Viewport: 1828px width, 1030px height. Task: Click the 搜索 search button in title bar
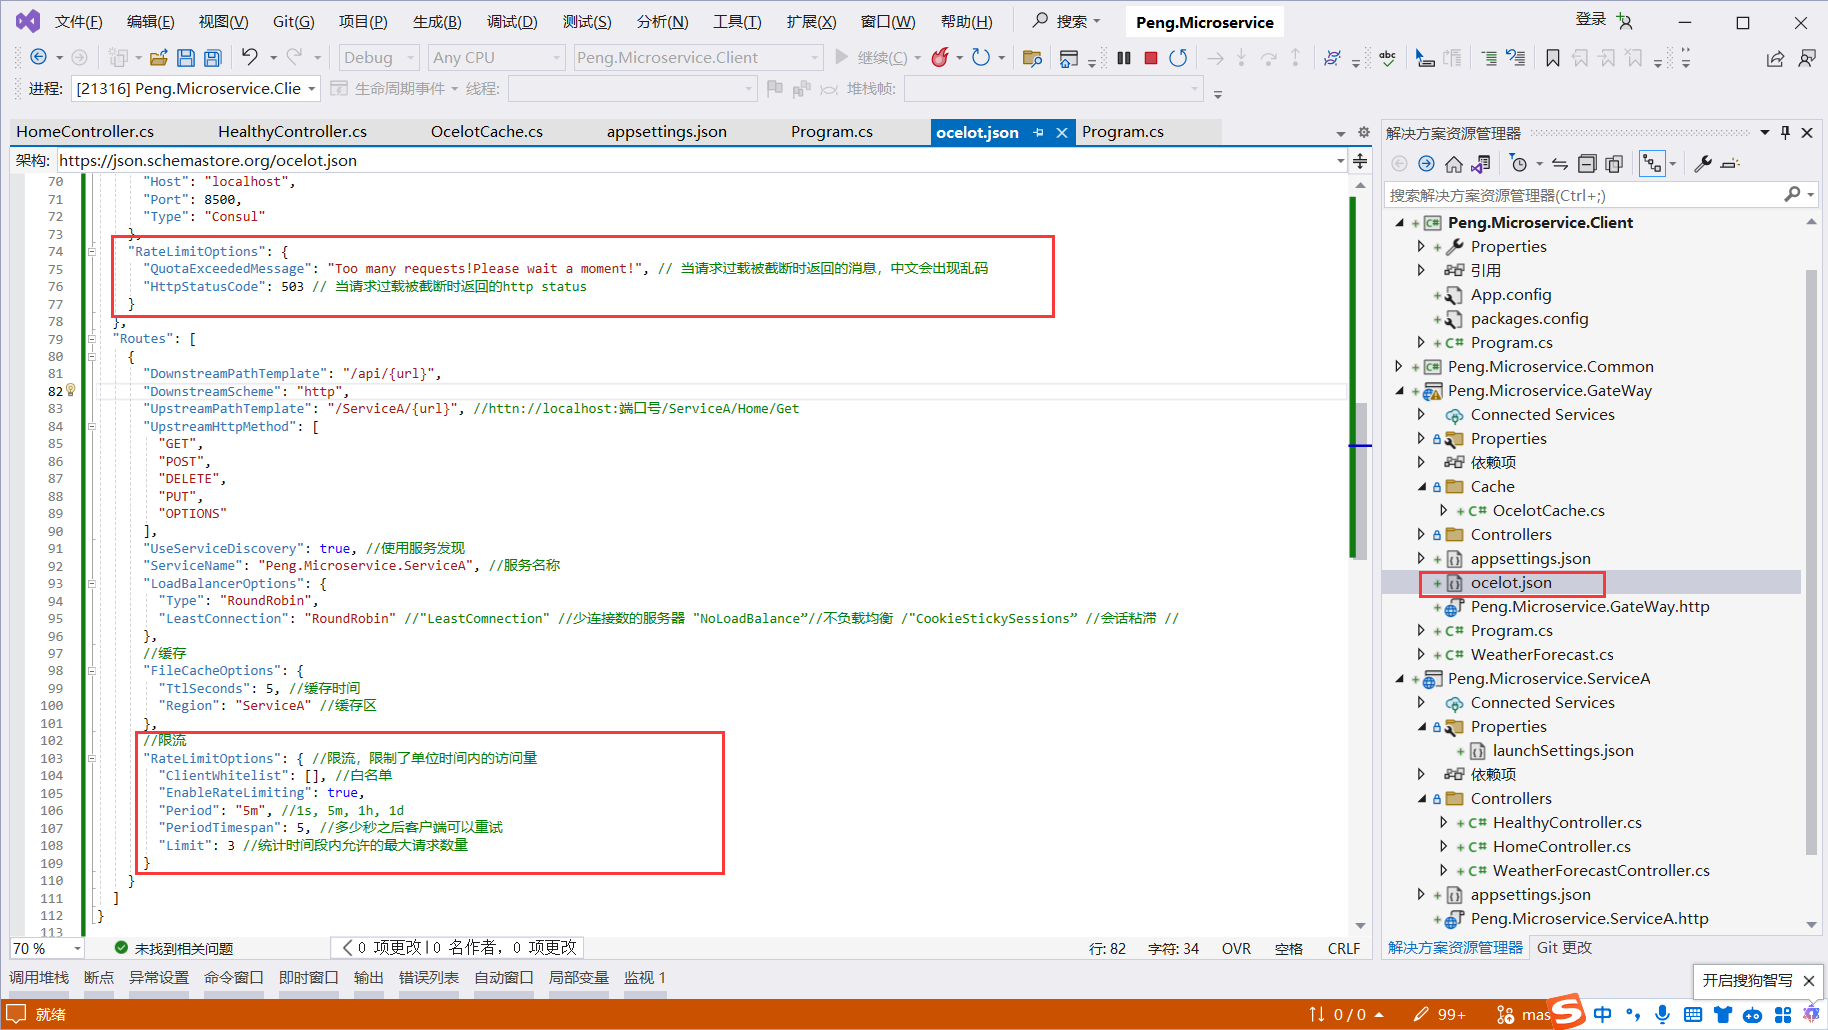tap(1067, 21)
